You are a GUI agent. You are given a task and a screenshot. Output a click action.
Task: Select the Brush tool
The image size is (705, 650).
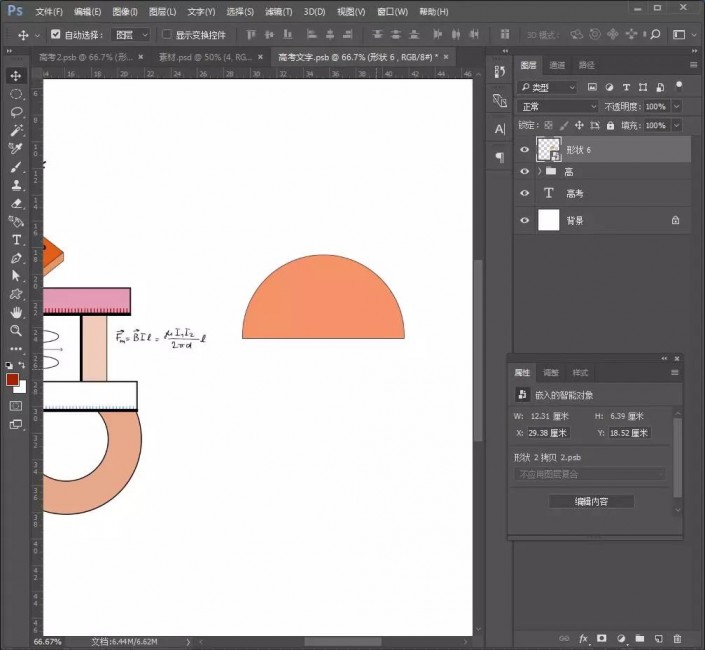(16, 167)
